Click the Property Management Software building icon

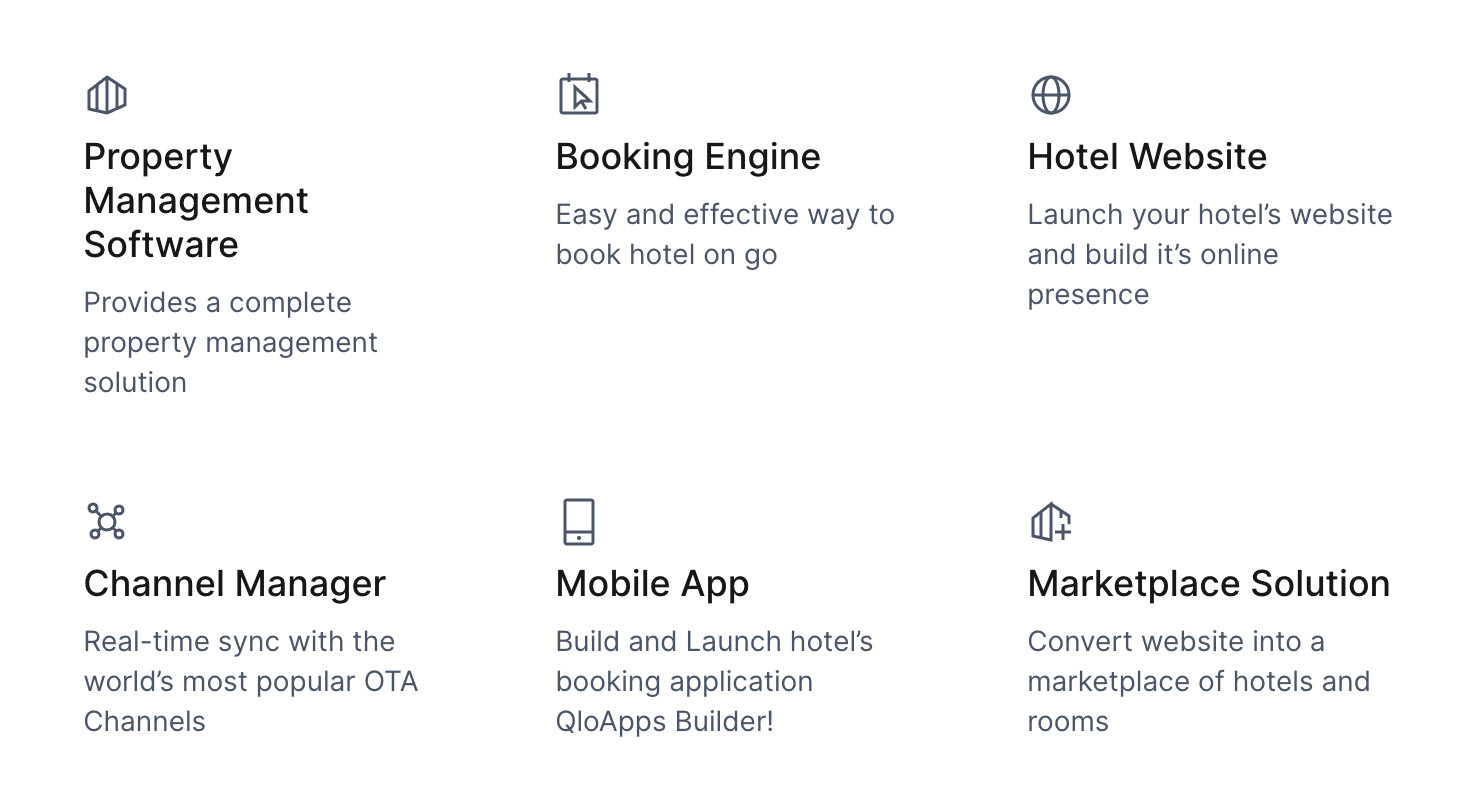point(106,96)
